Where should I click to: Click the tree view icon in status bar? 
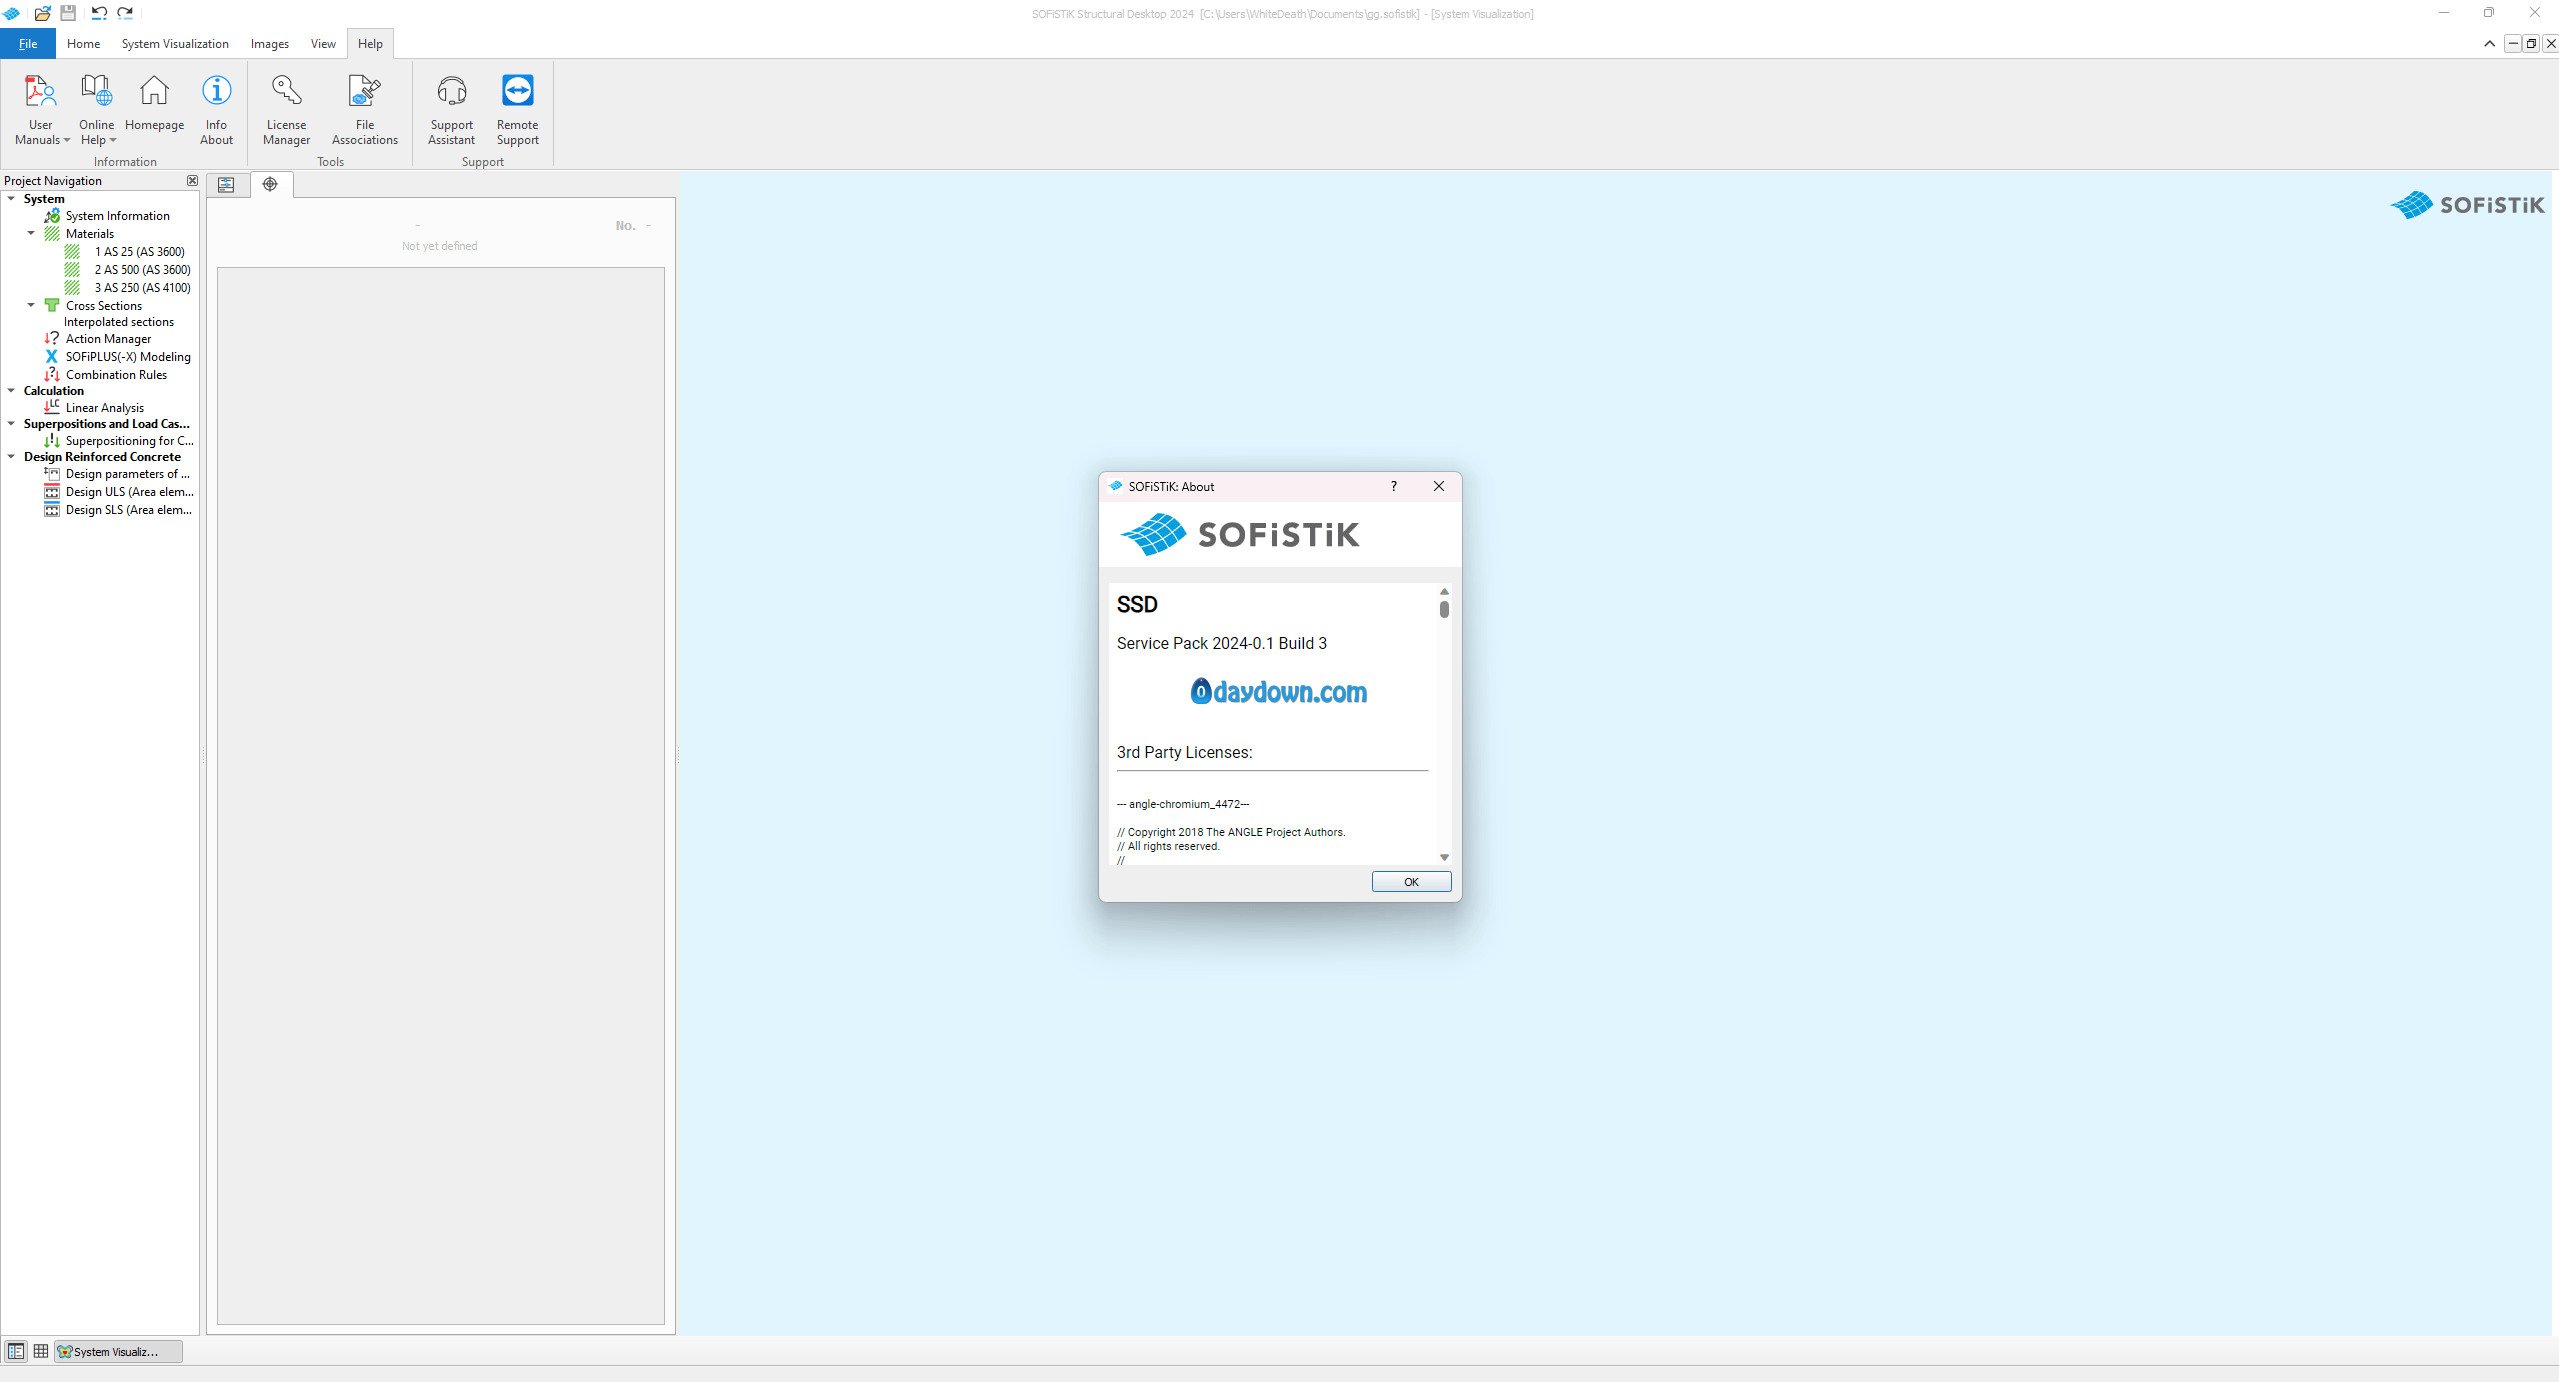click(x=16, y=1351)
